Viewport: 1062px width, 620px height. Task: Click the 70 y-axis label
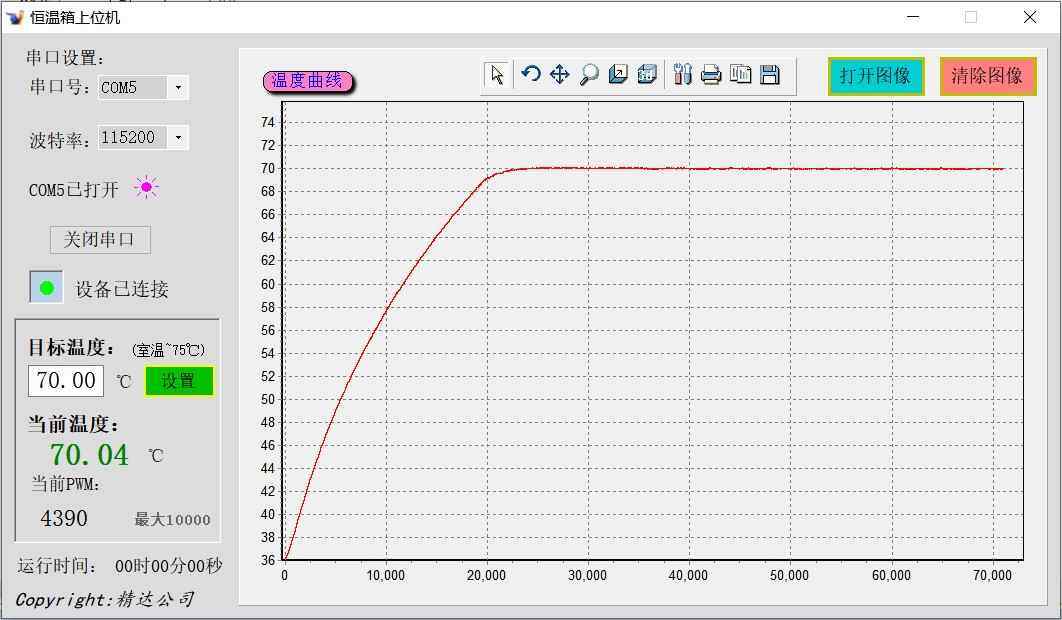click(268, 168)
